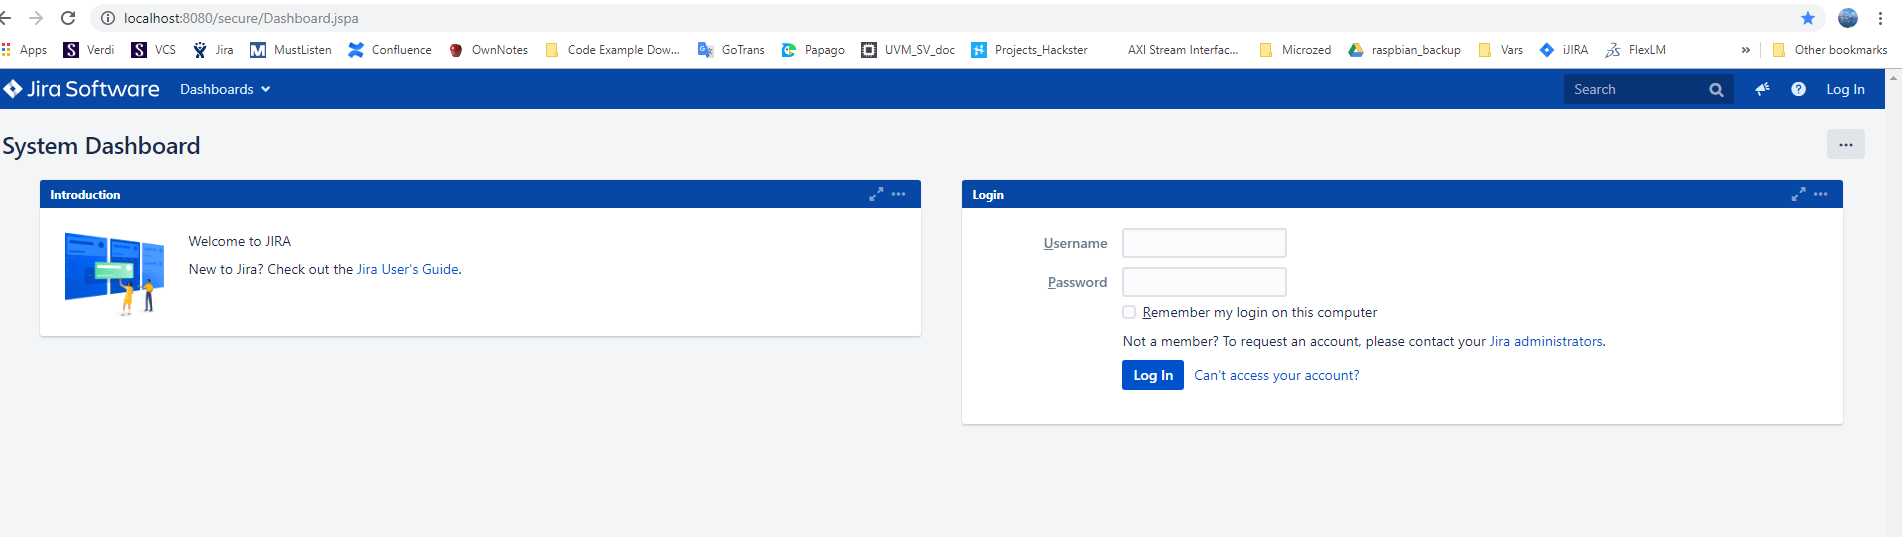Viewport: 1902px width, 537px height.
Task: Open the Verdi bookmark
Action: (x=89, y=50)
